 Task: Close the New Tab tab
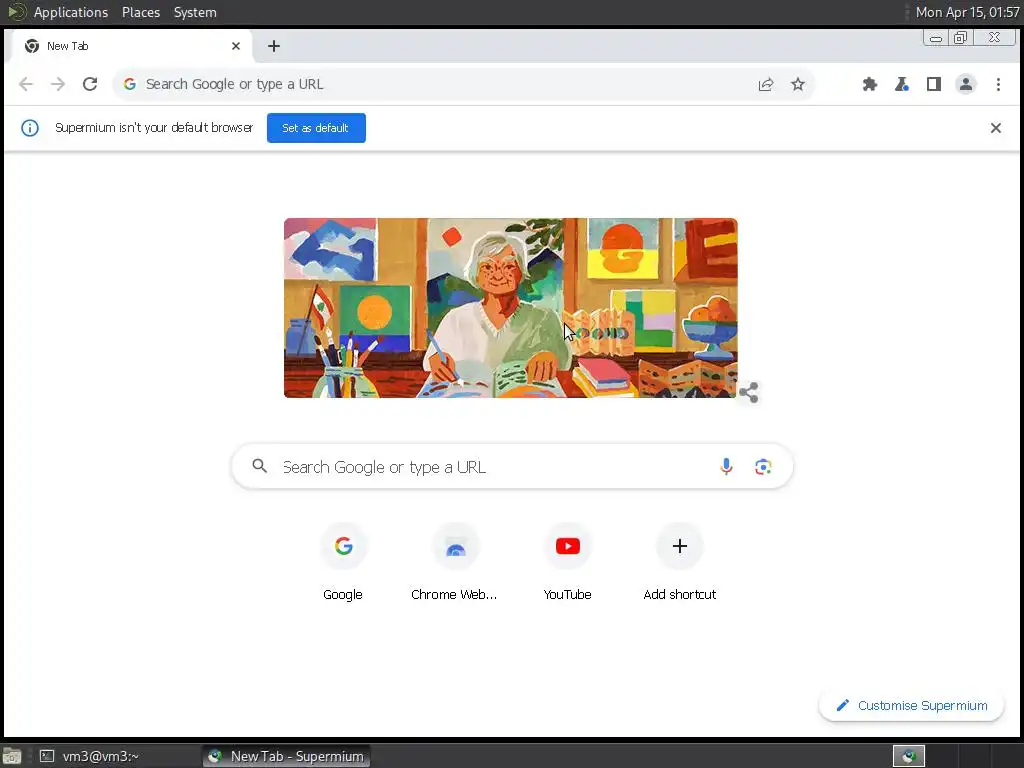coord(236,46)
